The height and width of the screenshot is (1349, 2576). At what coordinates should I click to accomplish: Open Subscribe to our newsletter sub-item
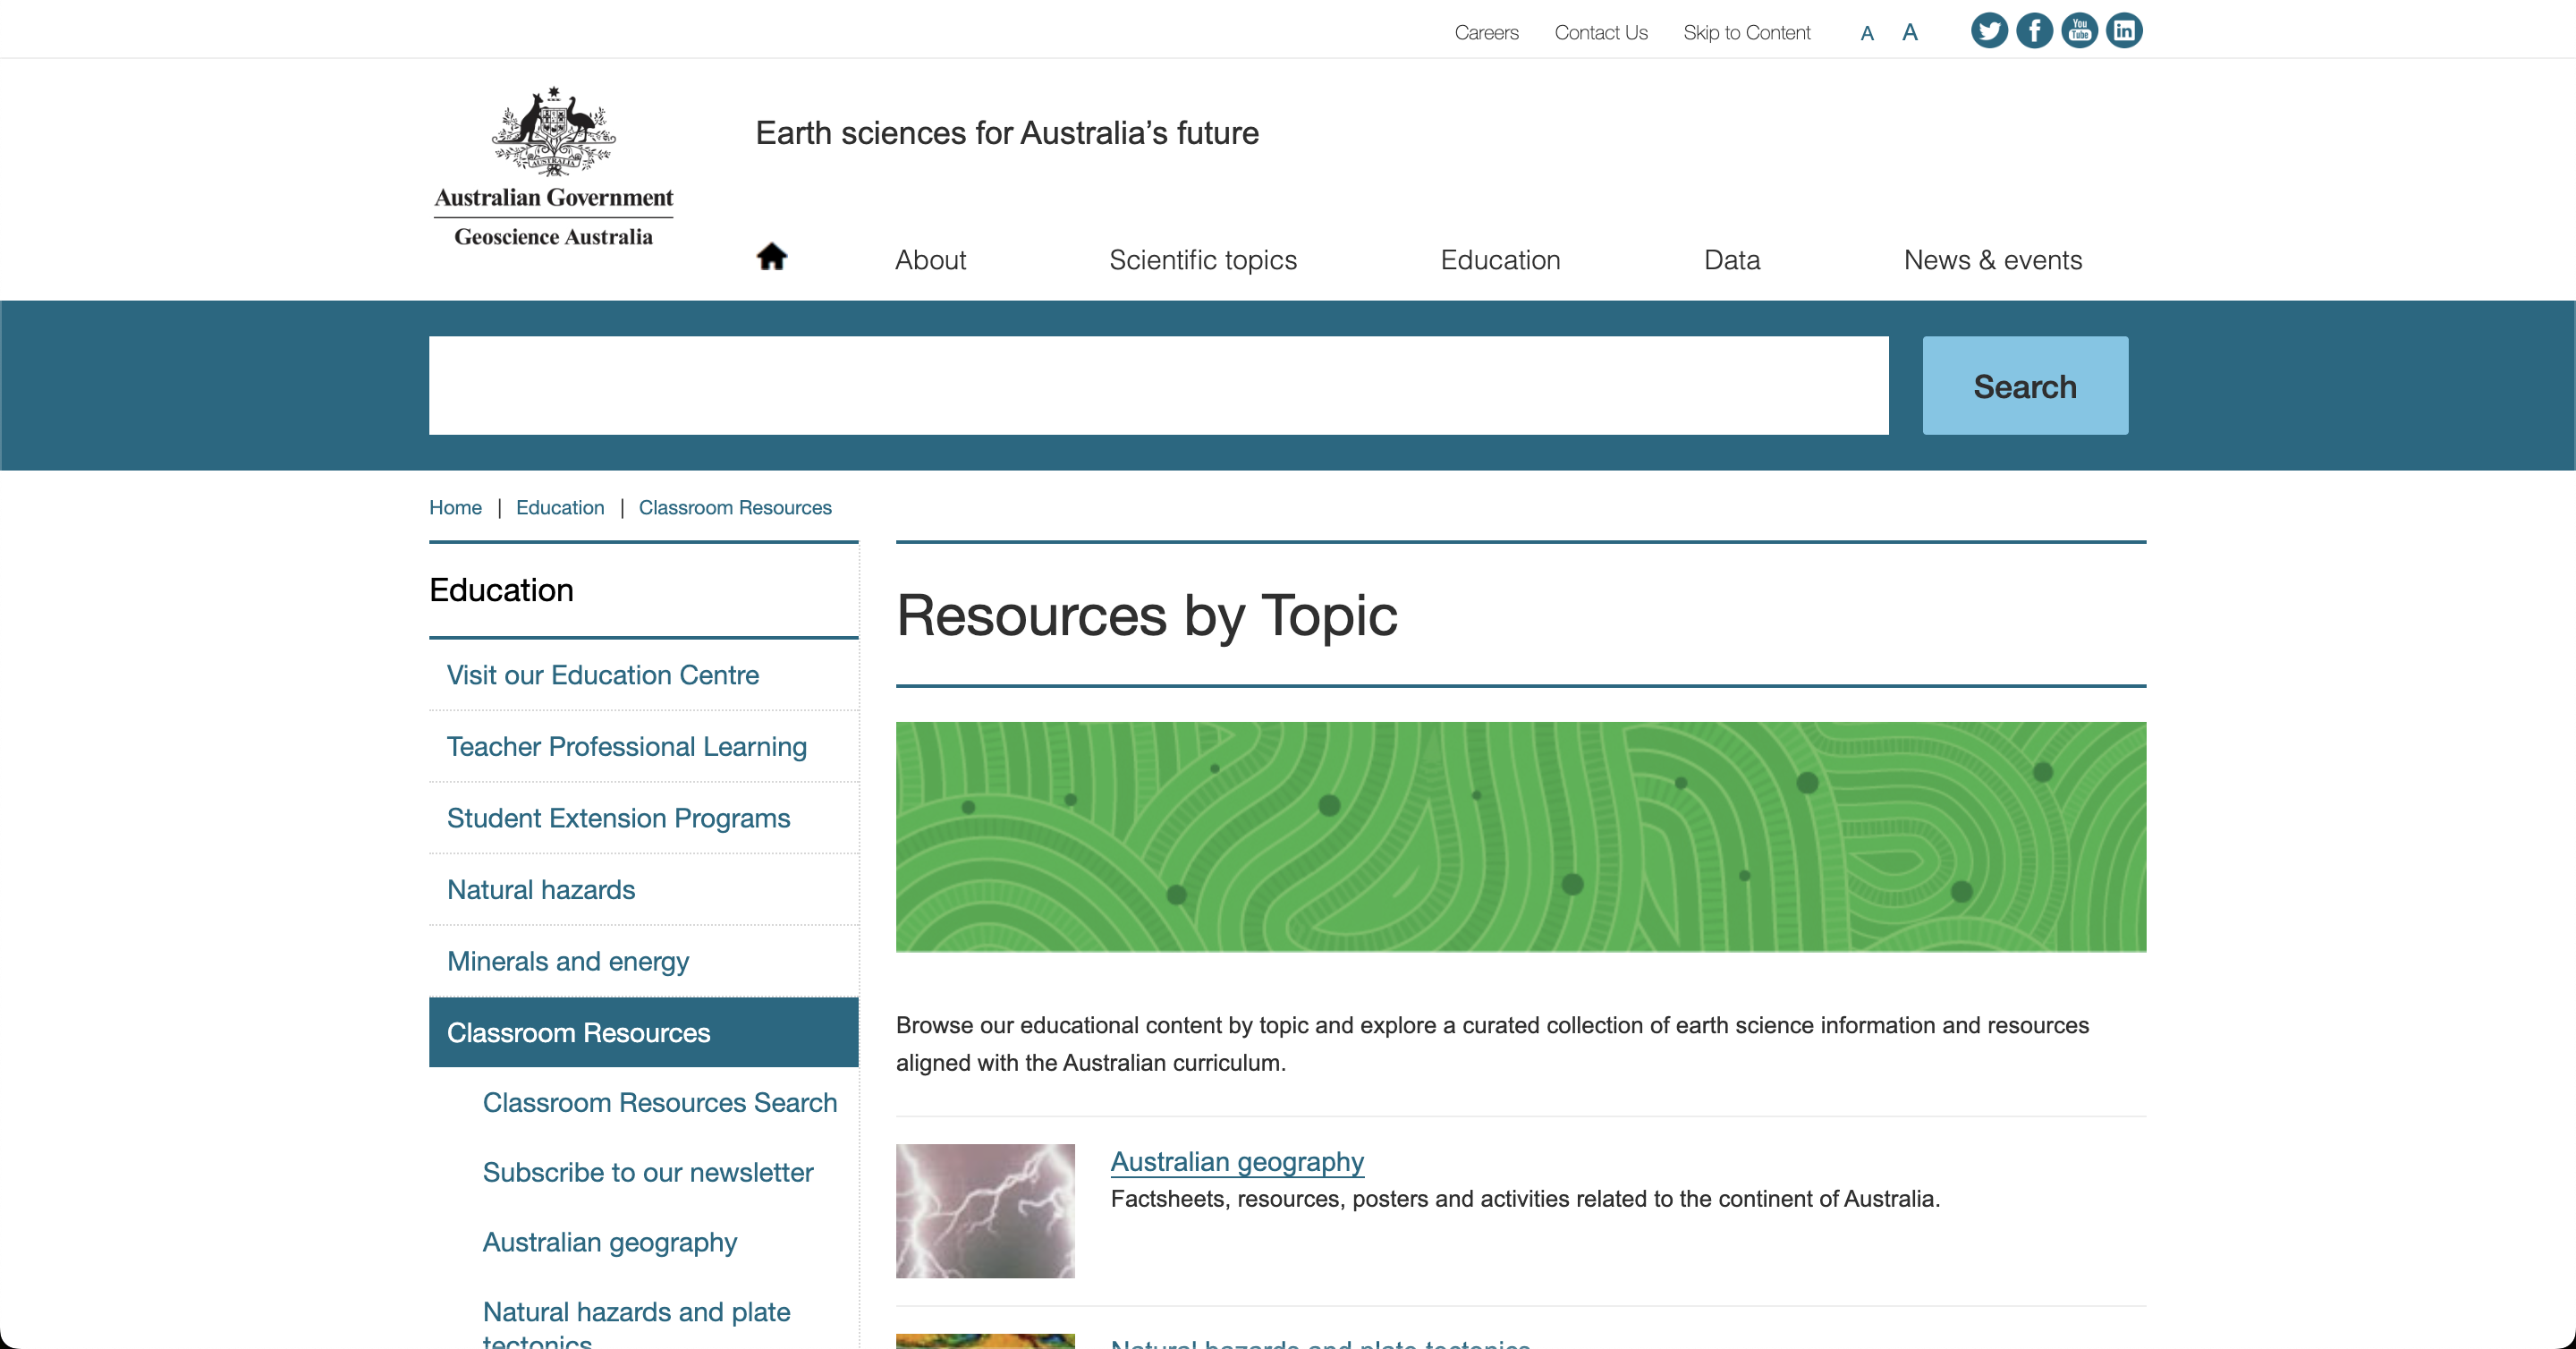(648, 1172)
